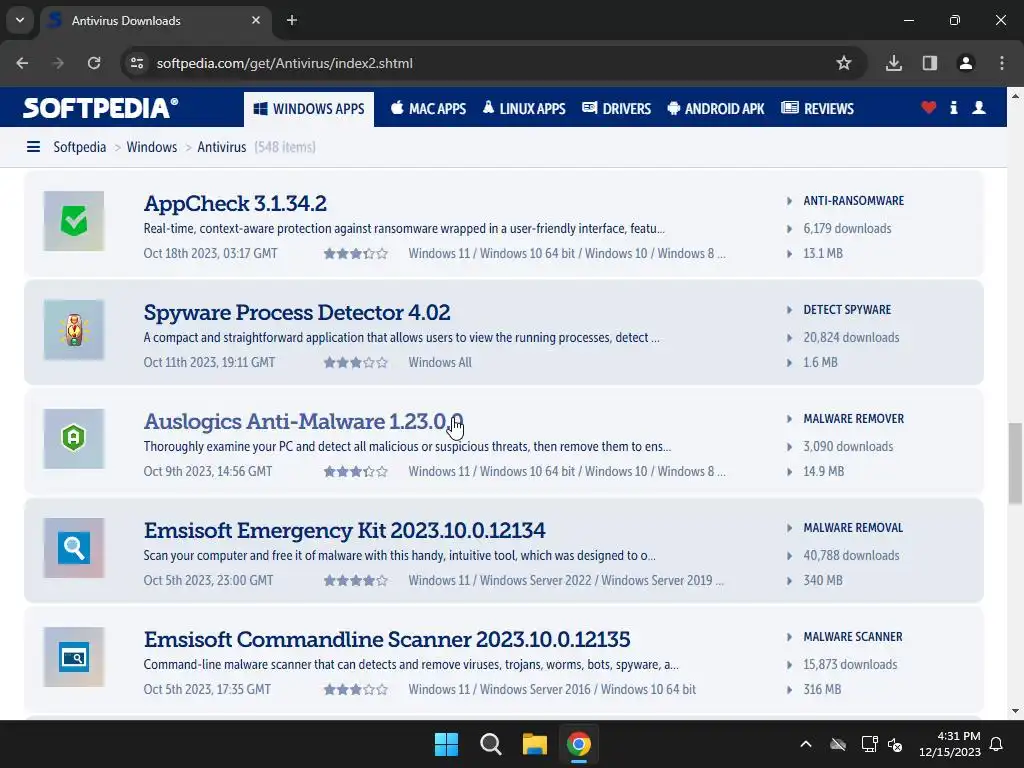Open the red heart favorites icon
This screenshot has height=768, width=1024.
929,108
